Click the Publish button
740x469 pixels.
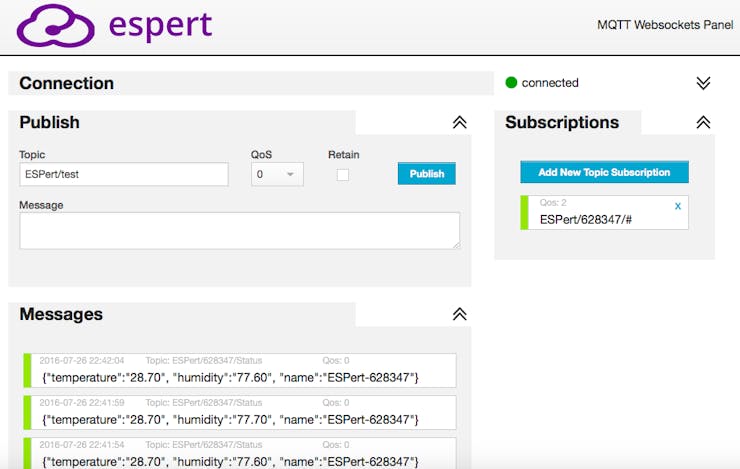(x=427, y=174)
